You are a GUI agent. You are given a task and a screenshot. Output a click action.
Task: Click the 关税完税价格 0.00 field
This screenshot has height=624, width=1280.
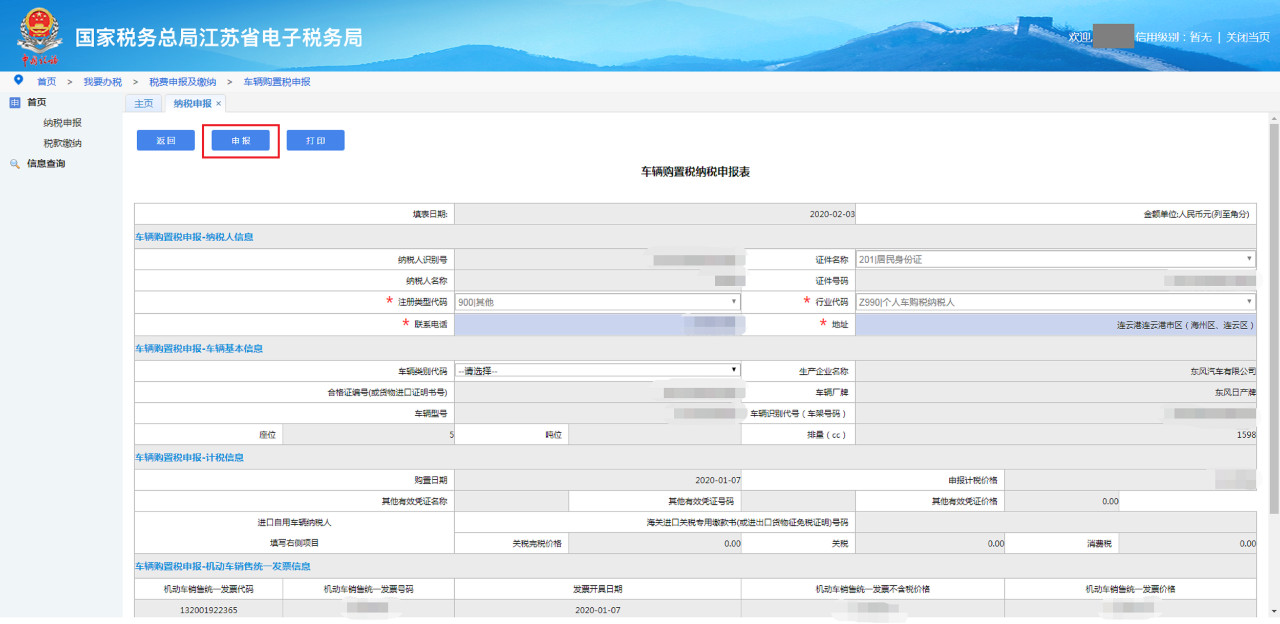click(x=654, y=544)
